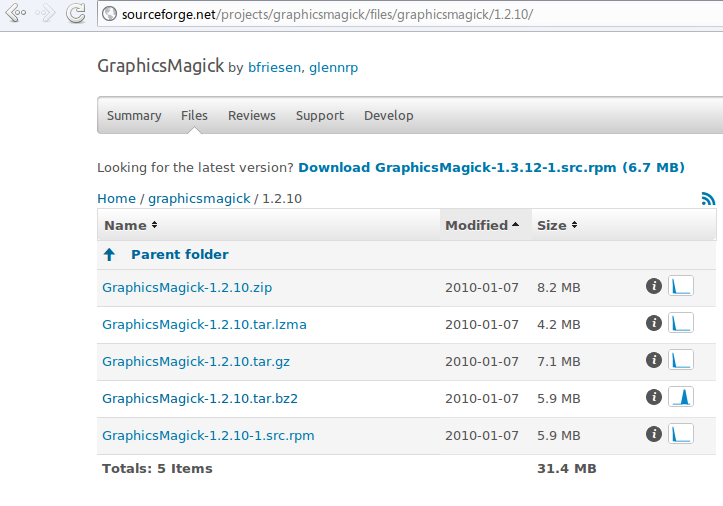Screen dimensions: 723x506
Task: Open glennrp's profile link
Action: click(x=333, y=67)
